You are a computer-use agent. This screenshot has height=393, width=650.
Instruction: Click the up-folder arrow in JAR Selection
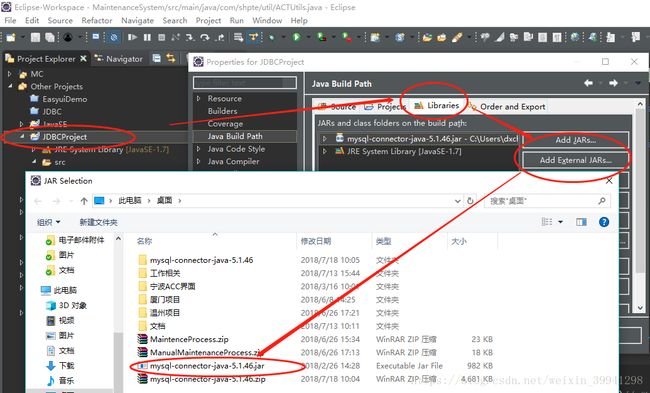(84, 201)
